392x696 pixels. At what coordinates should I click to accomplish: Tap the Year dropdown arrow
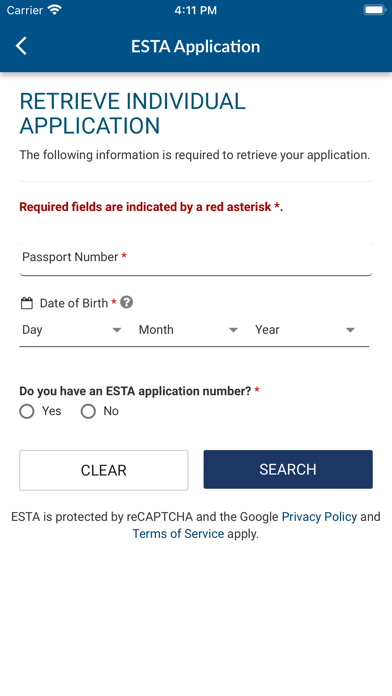[350, 330]
